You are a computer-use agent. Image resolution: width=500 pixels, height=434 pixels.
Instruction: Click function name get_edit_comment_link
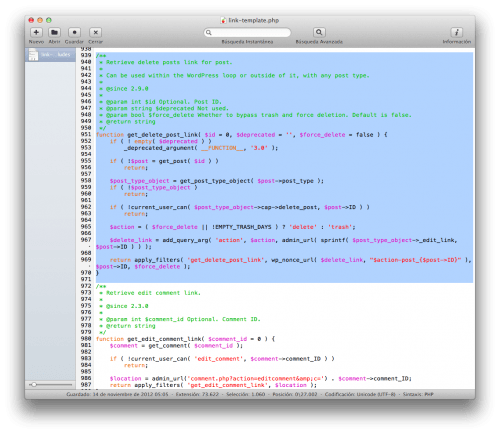pos(164,339)
